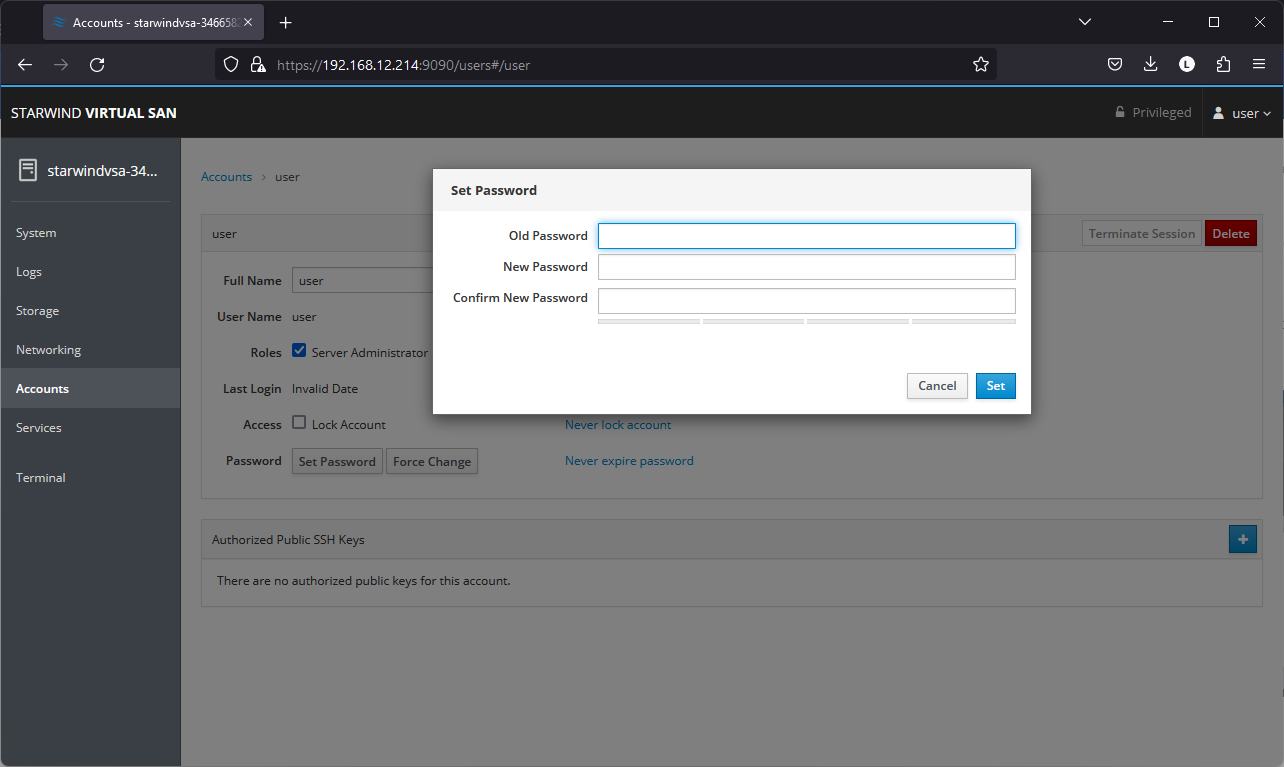Click the browser address bar URL
1284x767 pixels.
click(403, 65)
